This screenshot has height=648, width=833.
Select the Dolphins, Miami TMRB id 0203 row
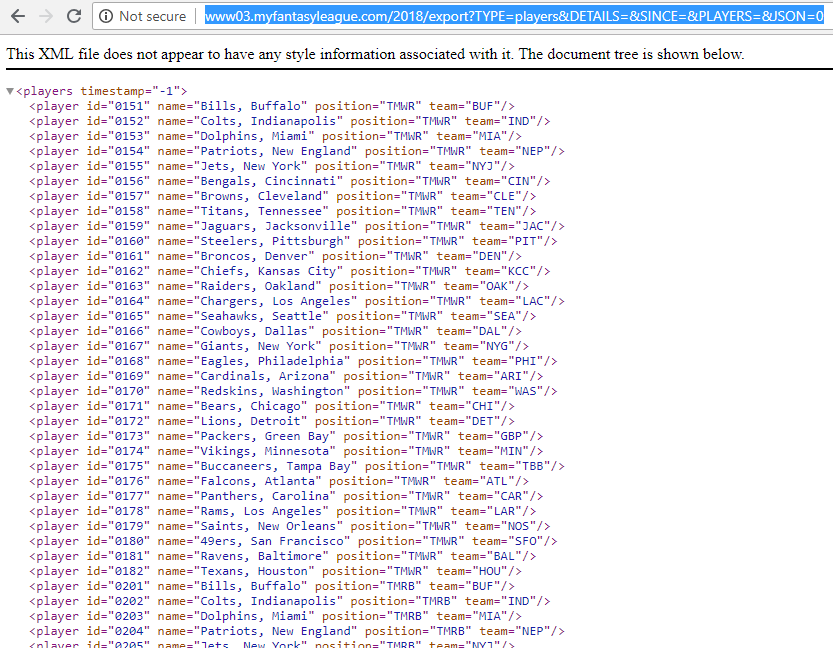[x=275, y=616]
